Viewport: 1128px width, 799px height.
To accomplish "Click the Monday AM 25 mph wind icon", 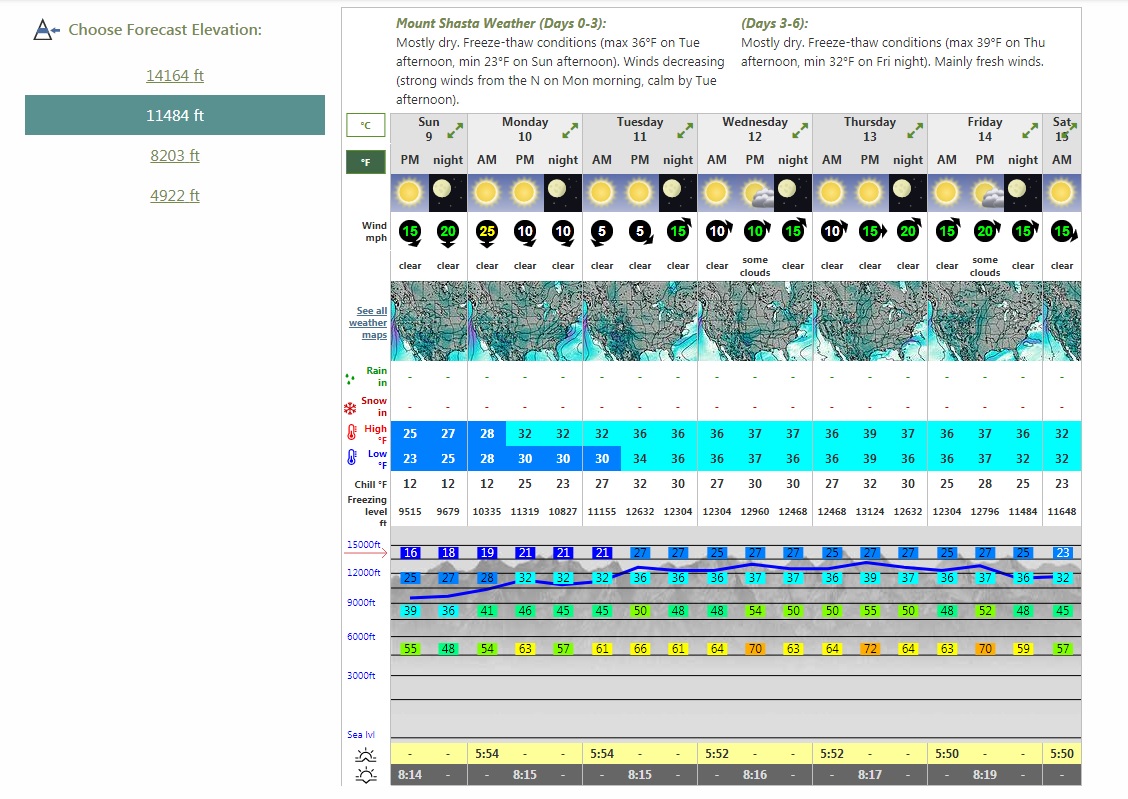I will 487,232.
